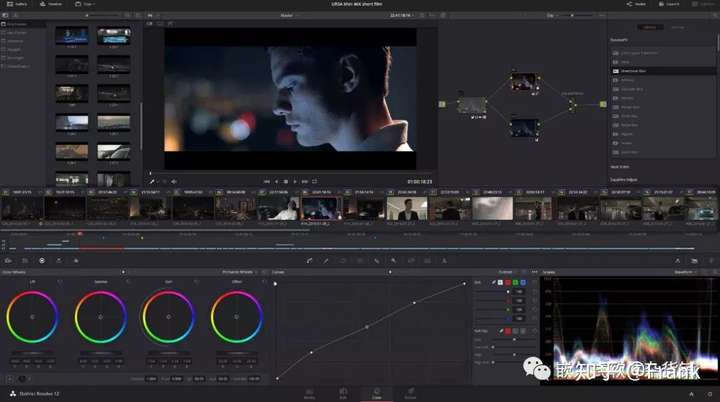Viewport: 720px width, 402px height.
Task: Switch to the Edit page
Action: [x=343, y=394]
